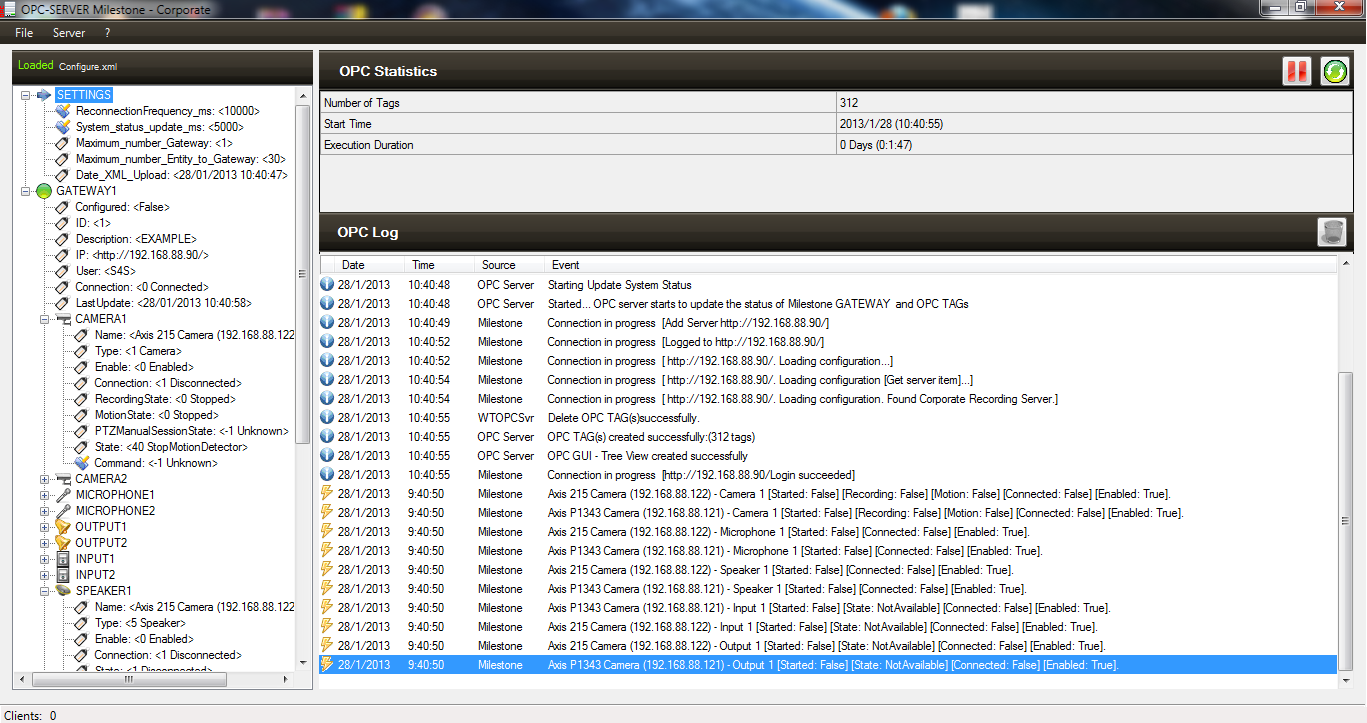Viewport: 1367px width, 723px height.
Task: Expand the OUTPUT1 tree node
Action: [45, 527]
